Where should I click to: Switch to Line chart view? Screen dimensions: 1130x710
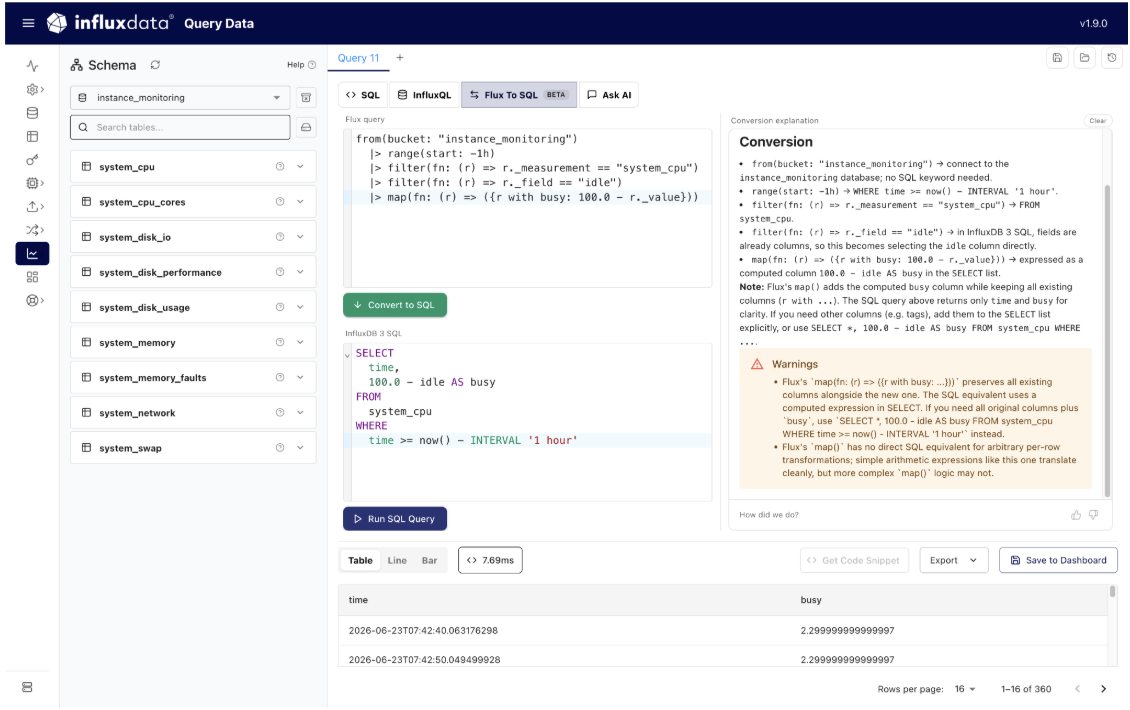397,560
